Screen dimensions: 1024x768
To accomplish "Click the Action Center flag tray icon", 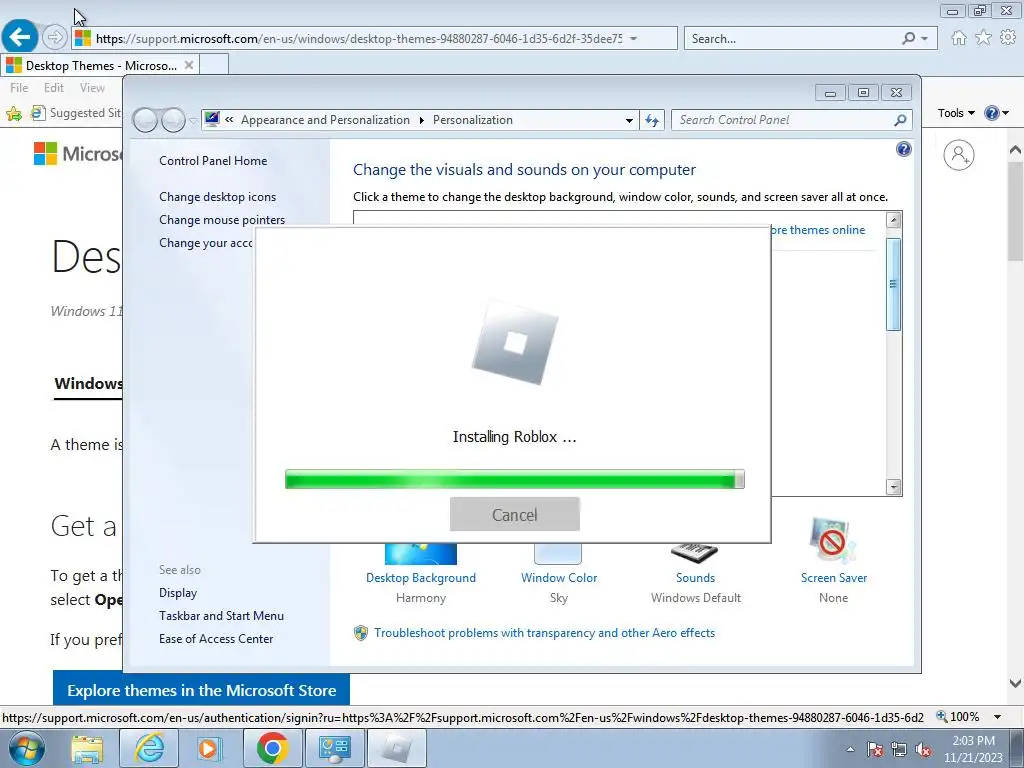I will pos(875,749).
